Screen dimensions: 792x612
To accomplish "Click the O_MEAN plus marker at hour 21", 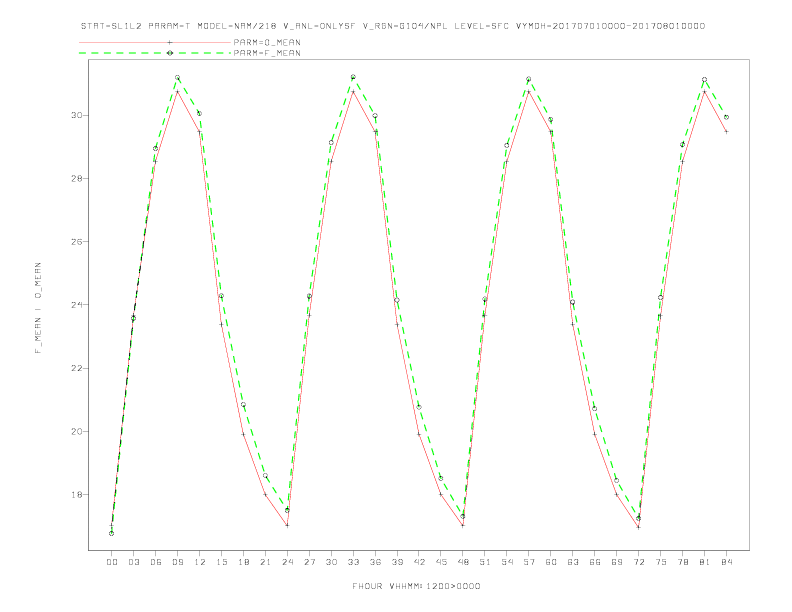I will coord(265,494).
